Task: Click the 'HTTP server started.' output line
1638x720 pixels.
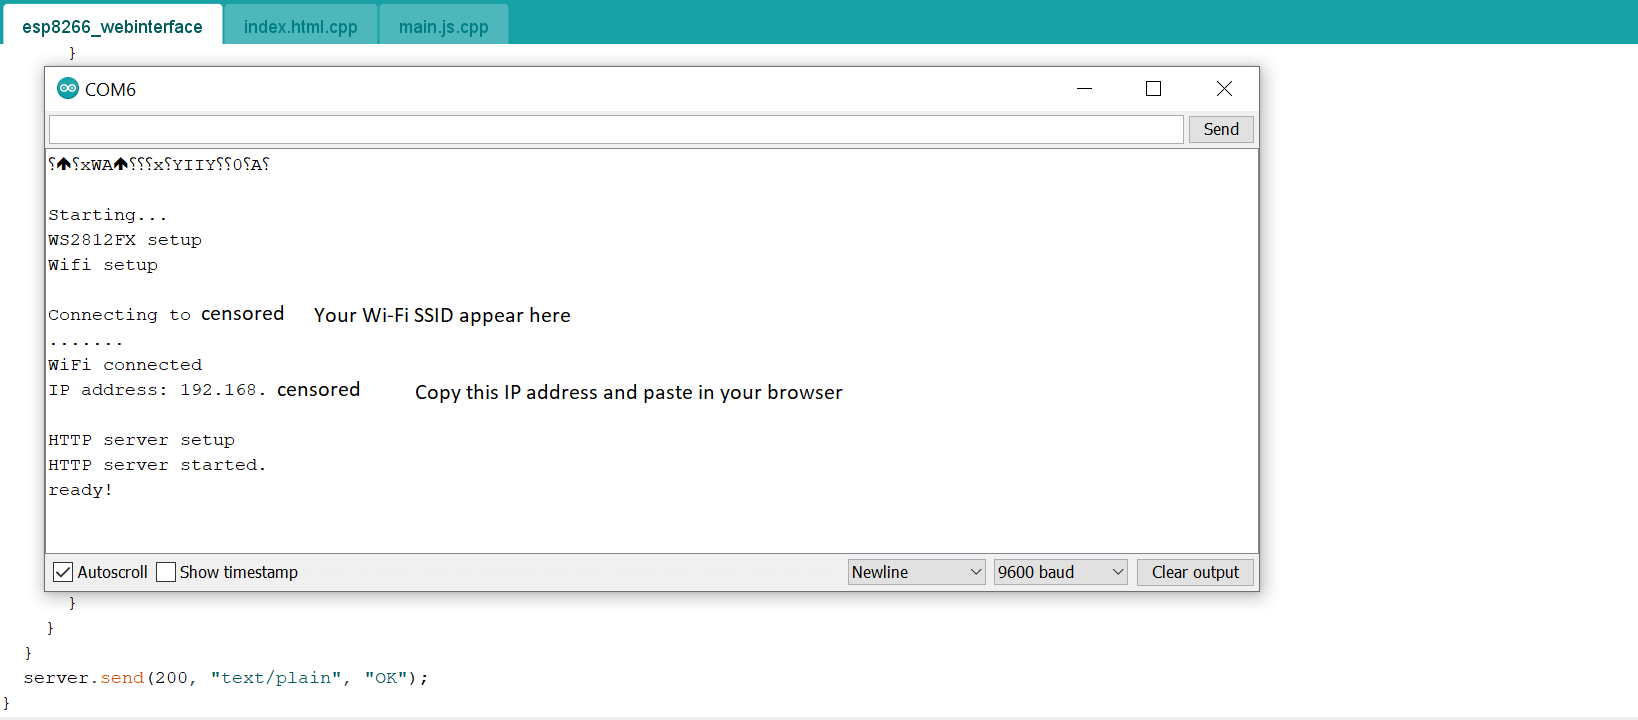Action: (157, 465)
